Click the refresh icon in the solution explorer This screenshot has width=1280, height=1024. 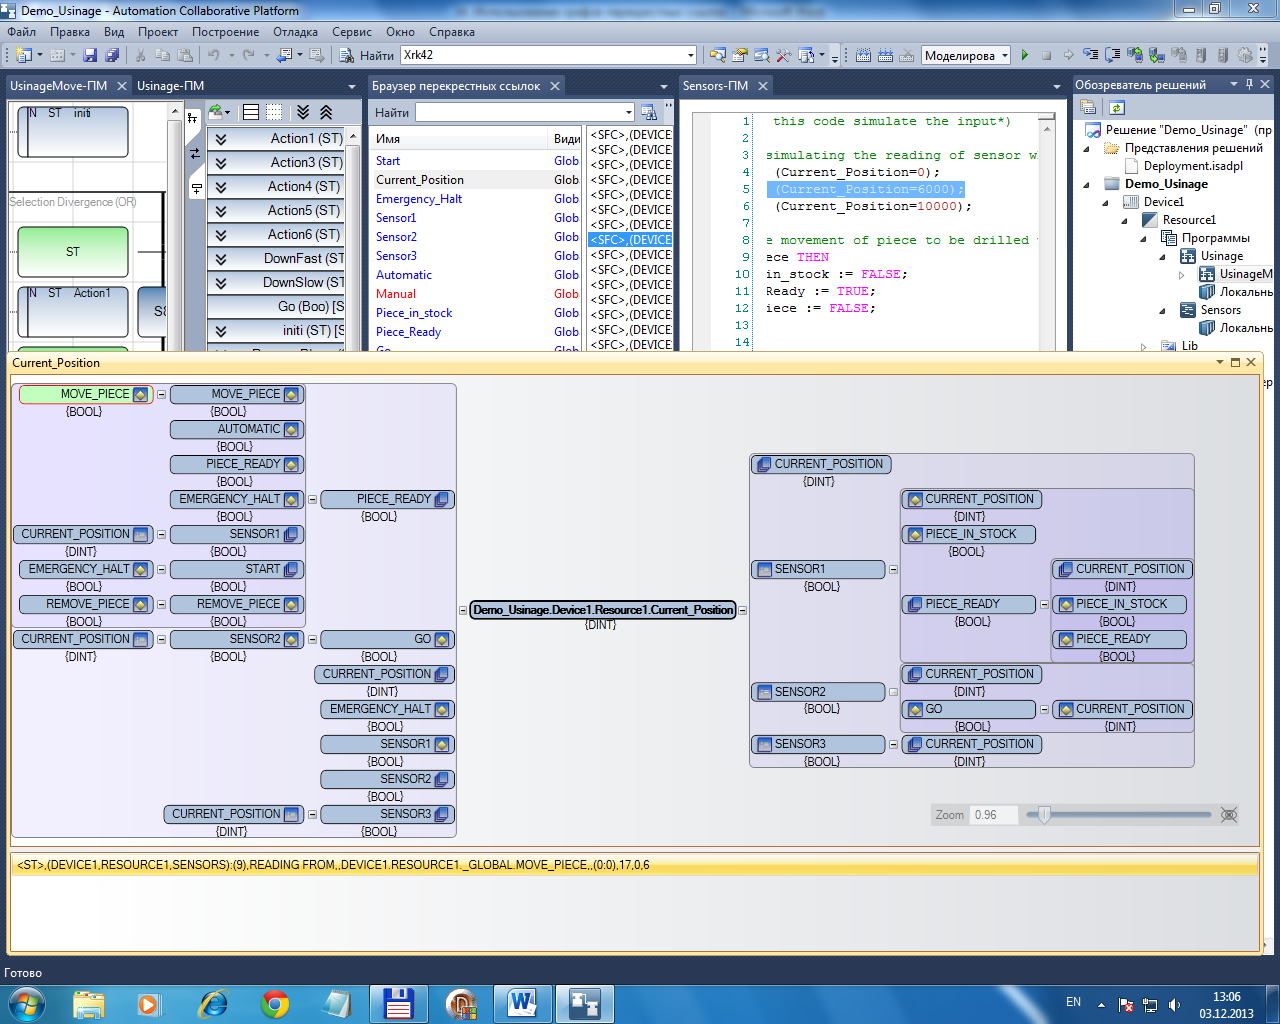(x=1117, y=108)
